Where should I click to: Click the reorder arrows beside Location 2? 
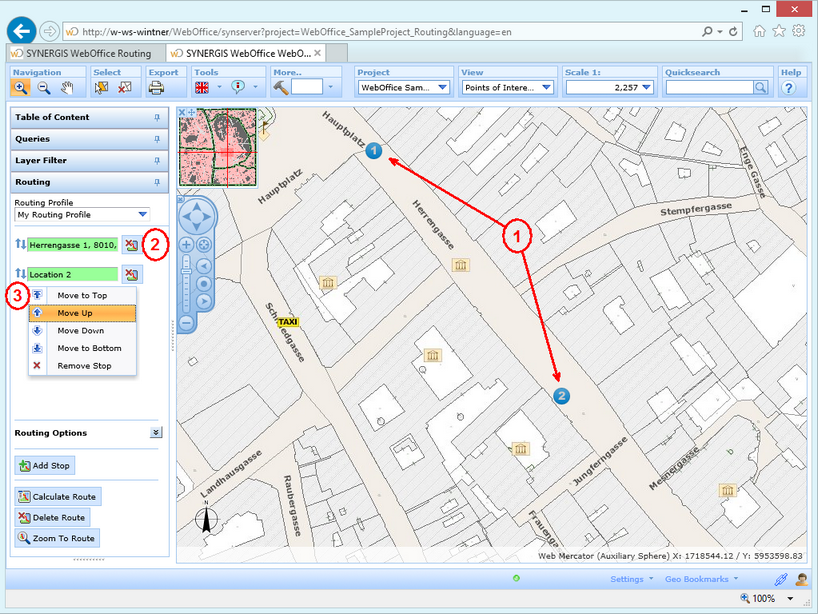(20, 273)
